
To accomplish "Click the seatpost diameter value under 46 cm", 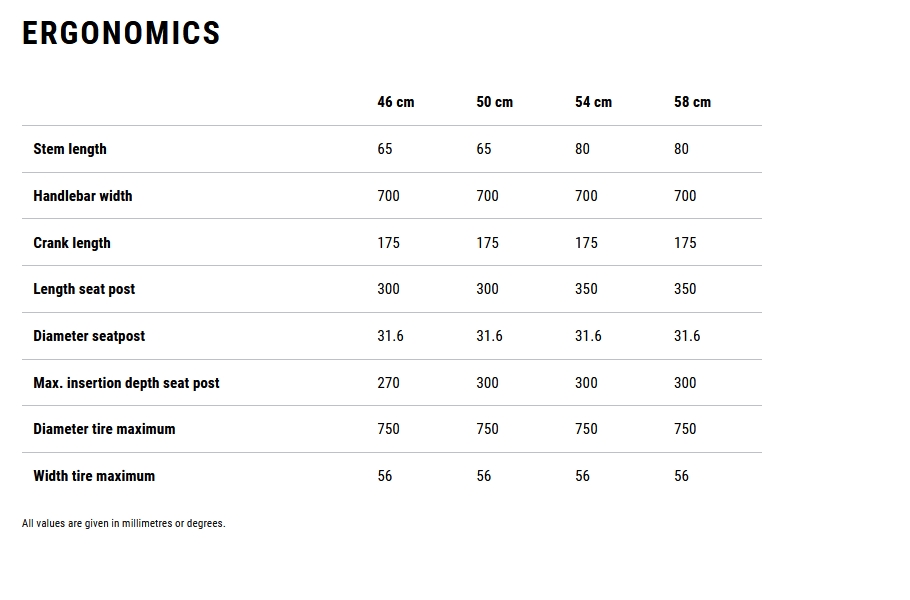I will (x=390, y=336).
